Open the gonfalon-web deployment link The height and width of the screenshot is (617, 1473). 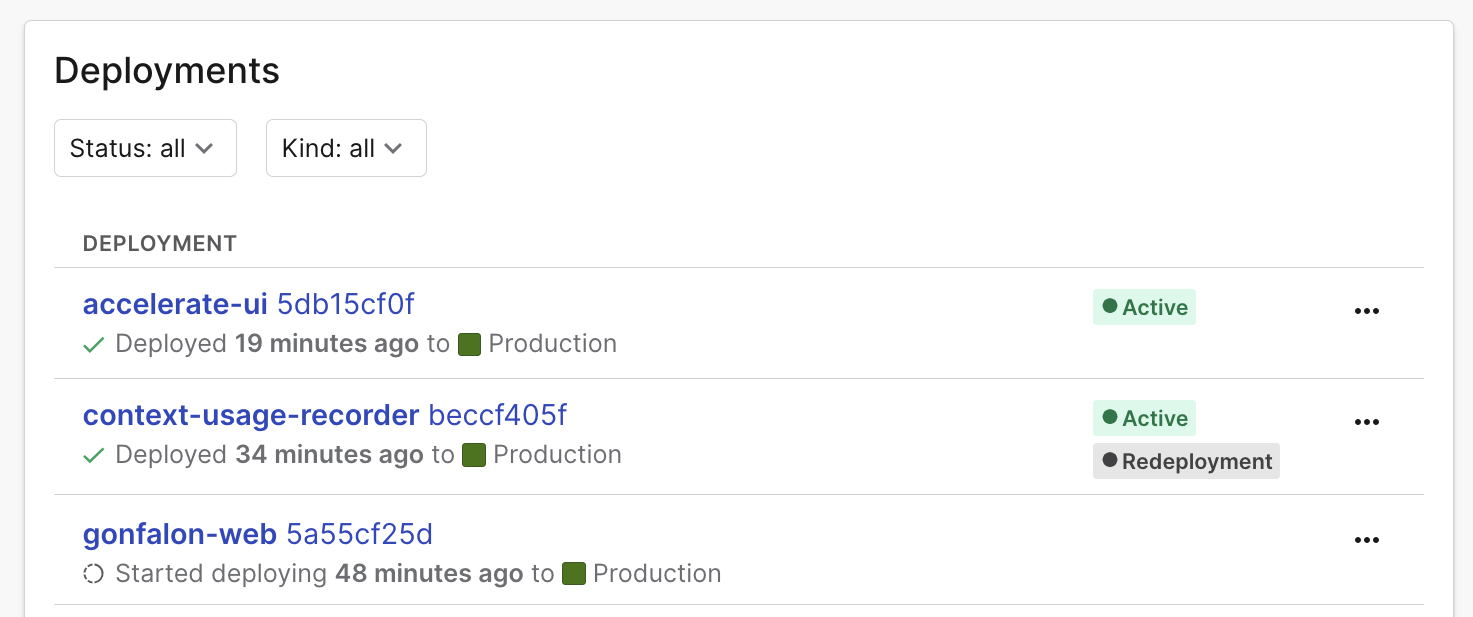coord(180,535)
